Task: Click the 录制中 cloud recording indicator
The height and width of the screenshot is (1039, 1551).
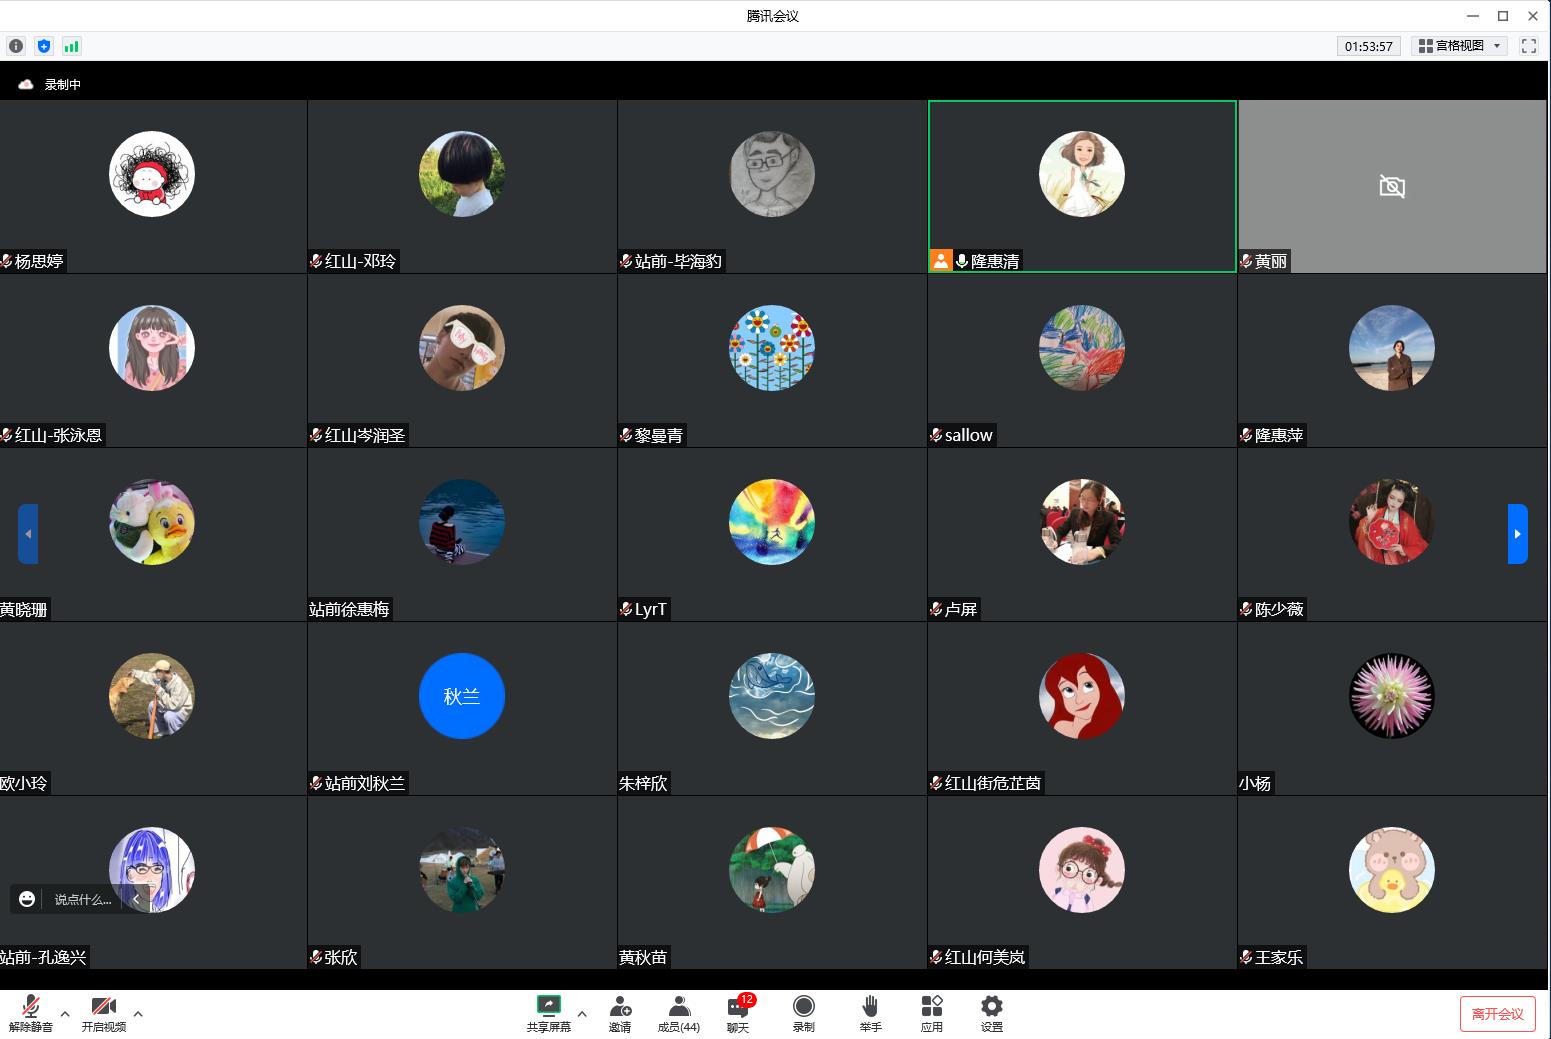Action: click(x=49, y=85)
